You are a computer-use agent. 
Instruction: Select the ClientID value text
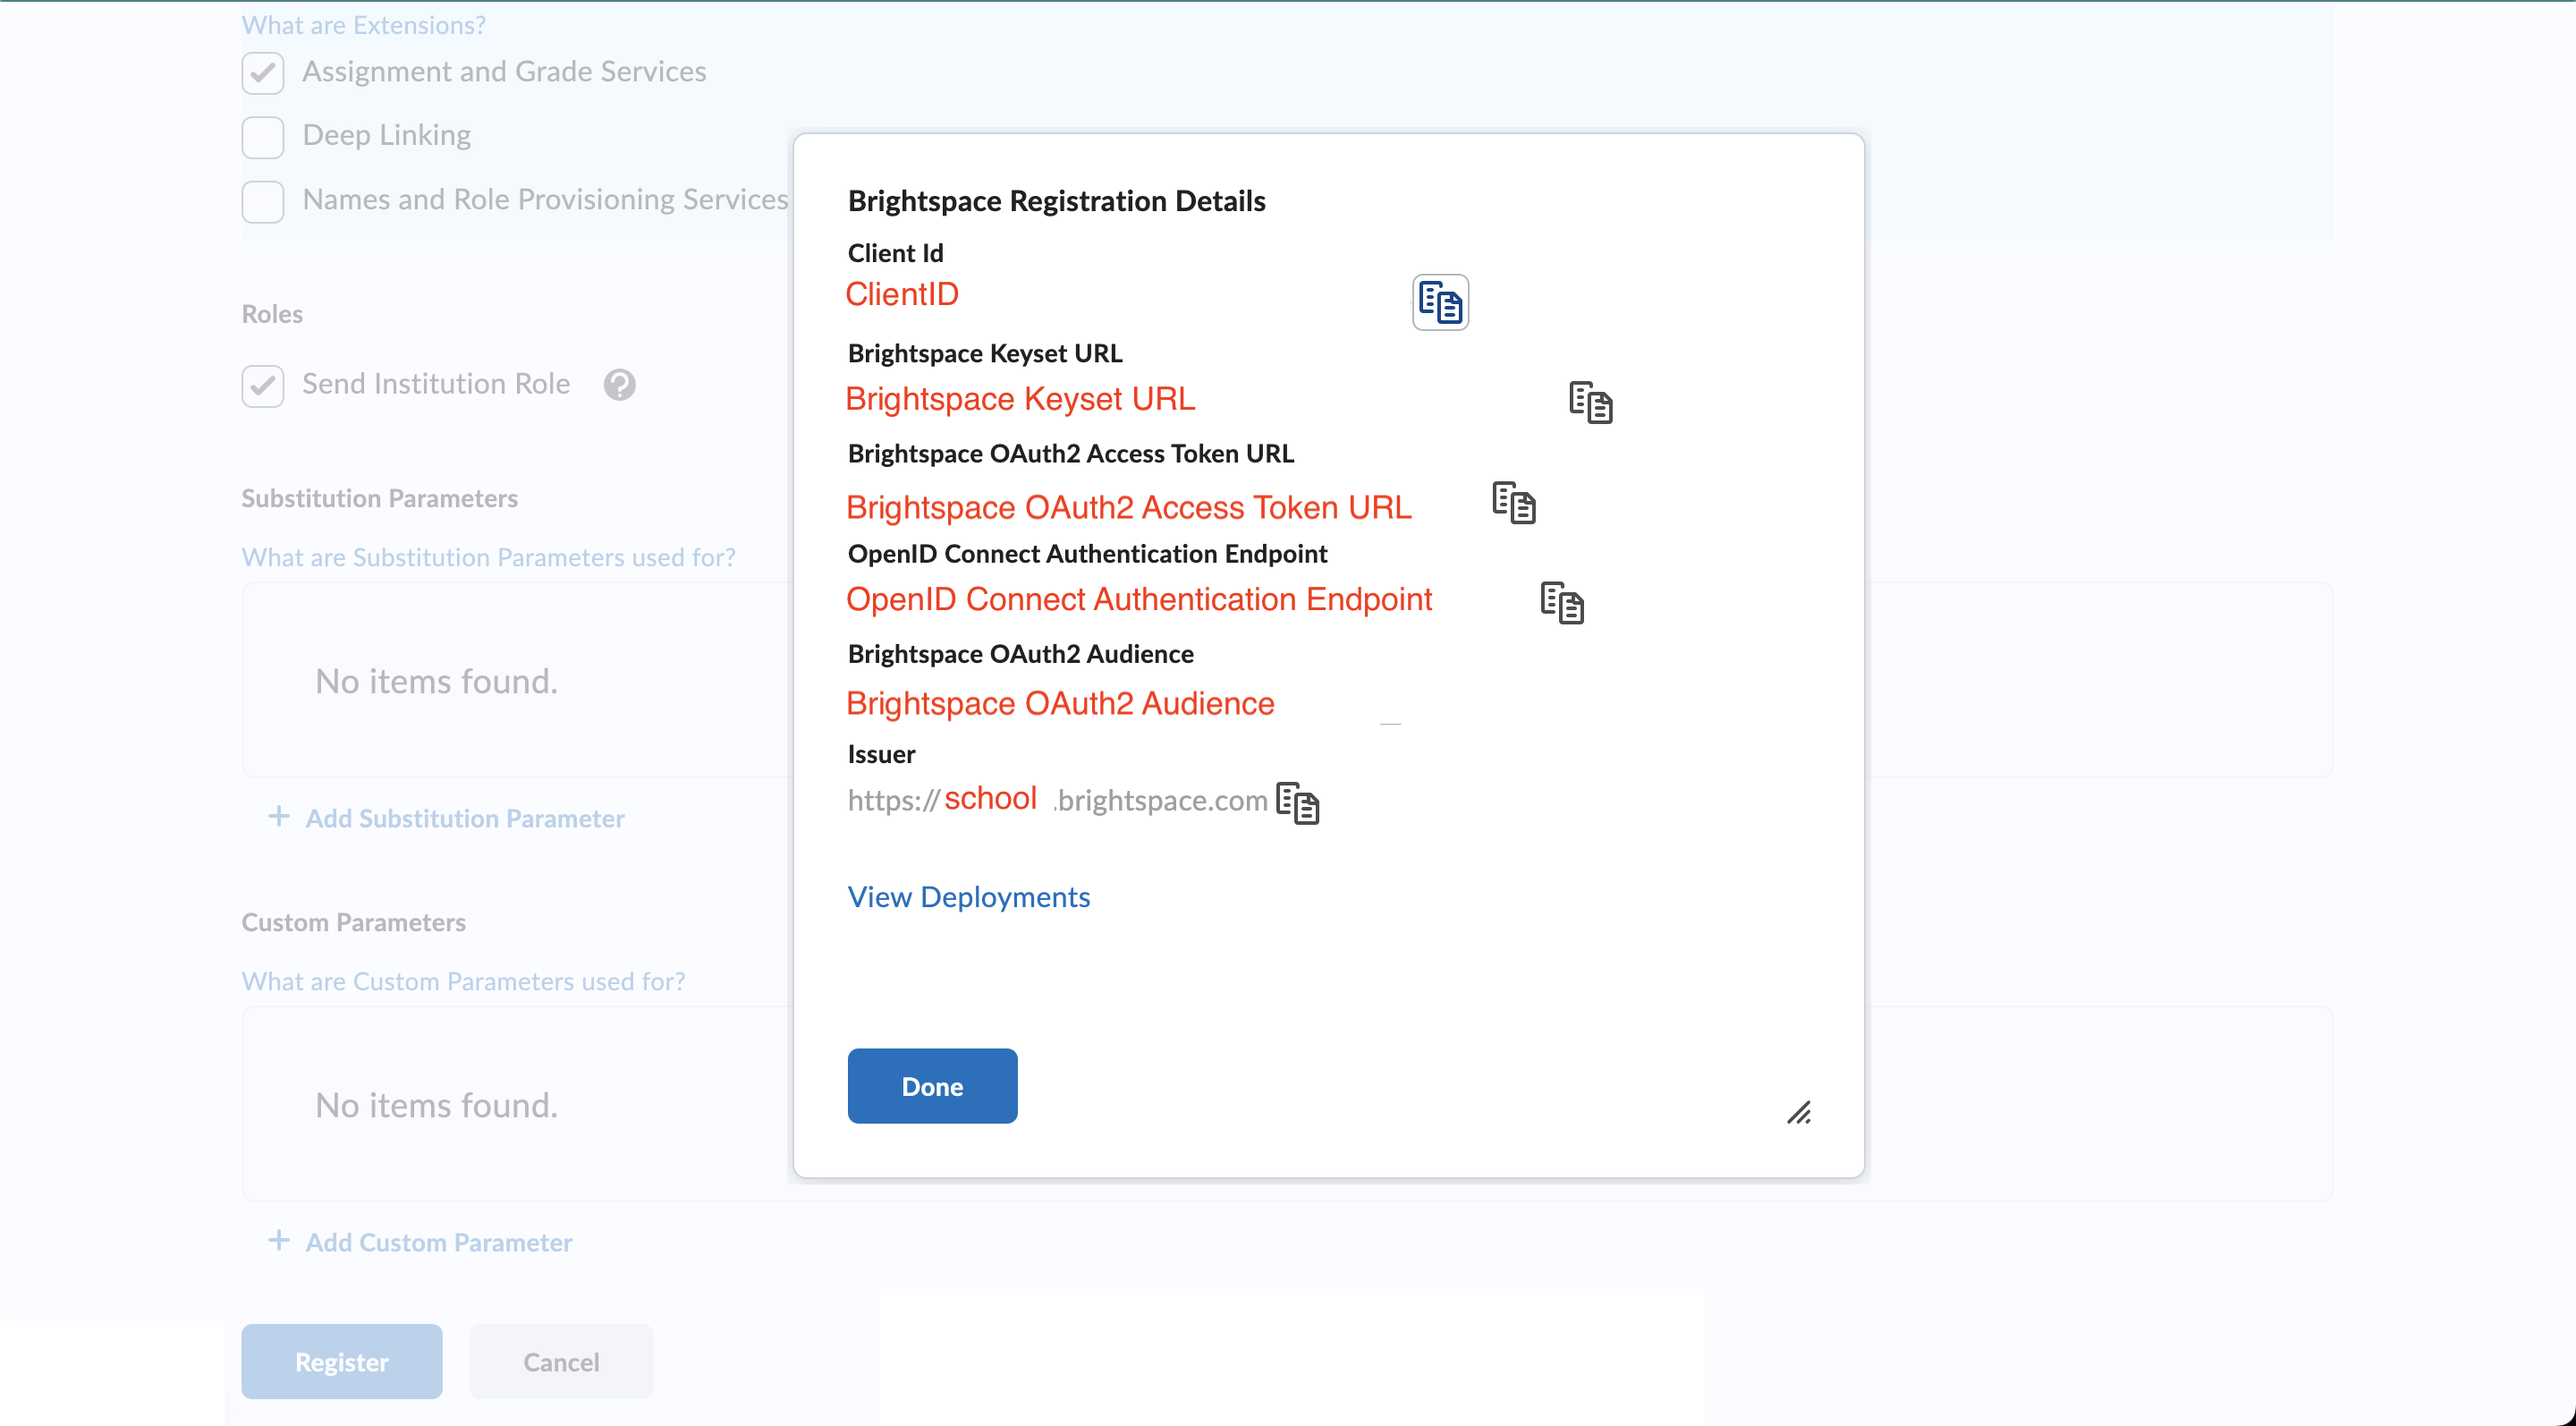pyautogui.click(x=902, y=294)
